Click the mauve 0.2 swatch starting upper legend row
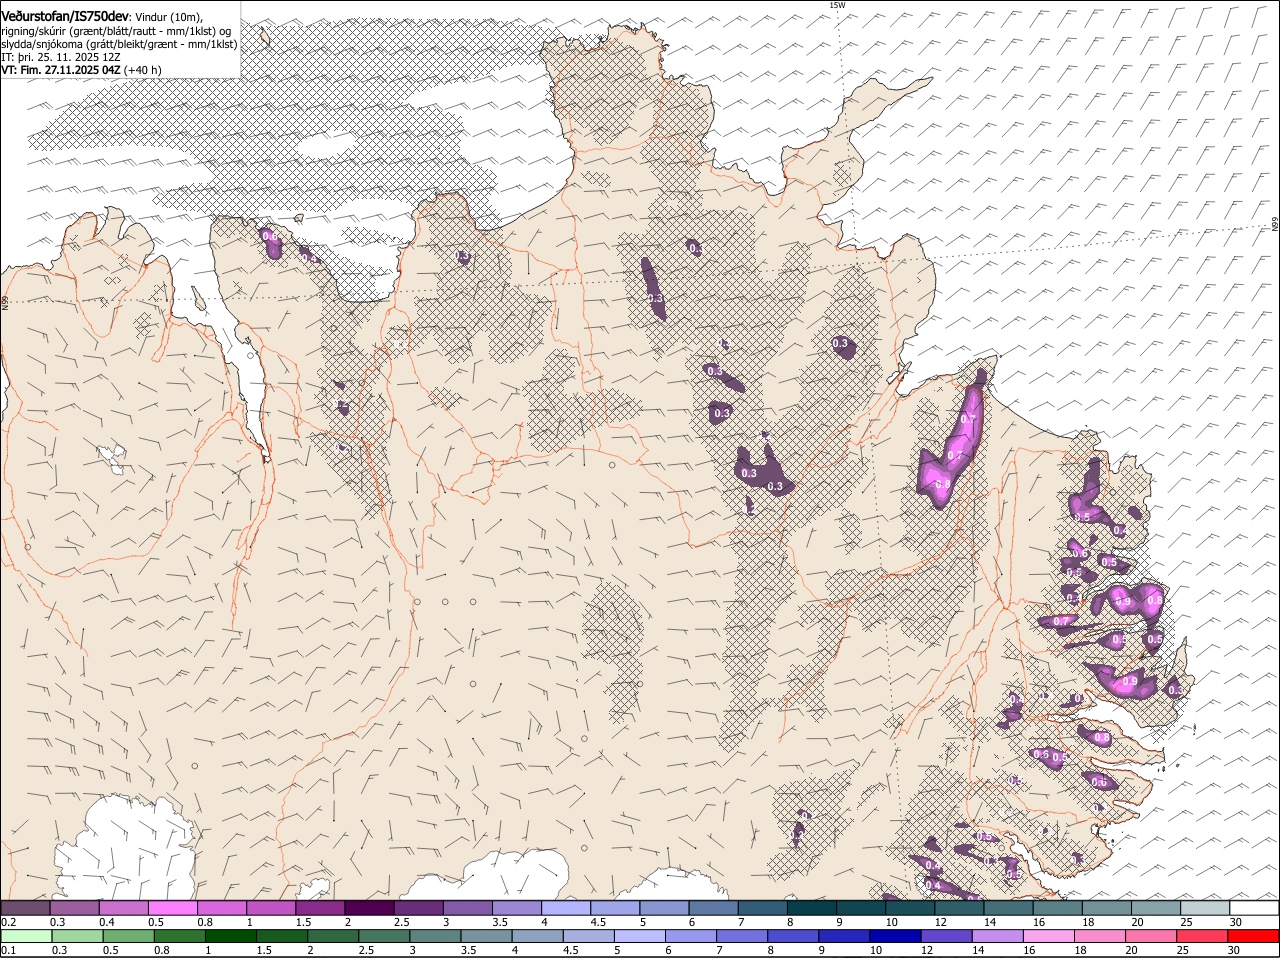 pyautogui.click(x=26, y=907)
